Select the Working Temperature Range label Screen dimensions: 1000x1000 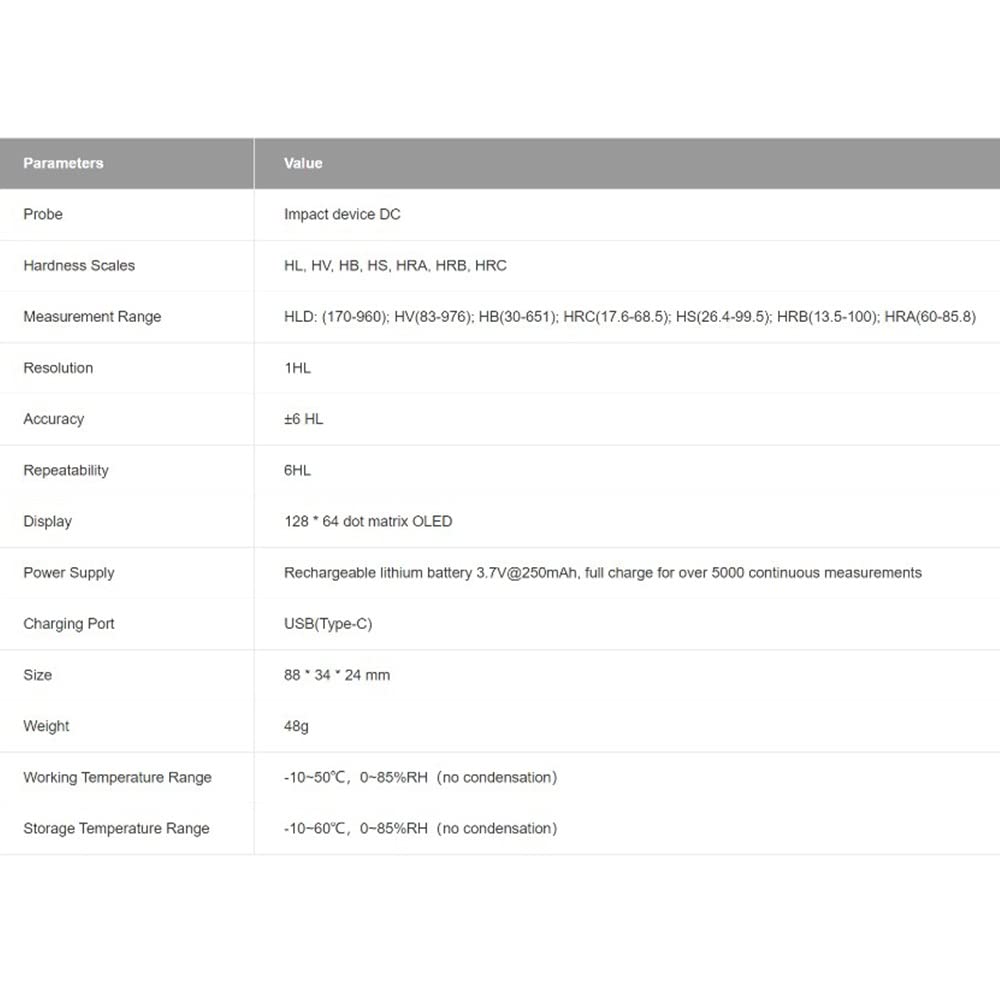[x=117, y=777]
